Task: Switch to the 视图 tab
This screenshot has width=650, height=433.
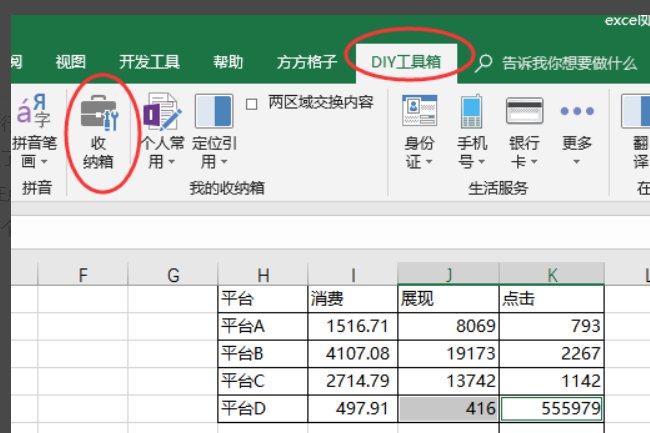Action: (71, 62)
